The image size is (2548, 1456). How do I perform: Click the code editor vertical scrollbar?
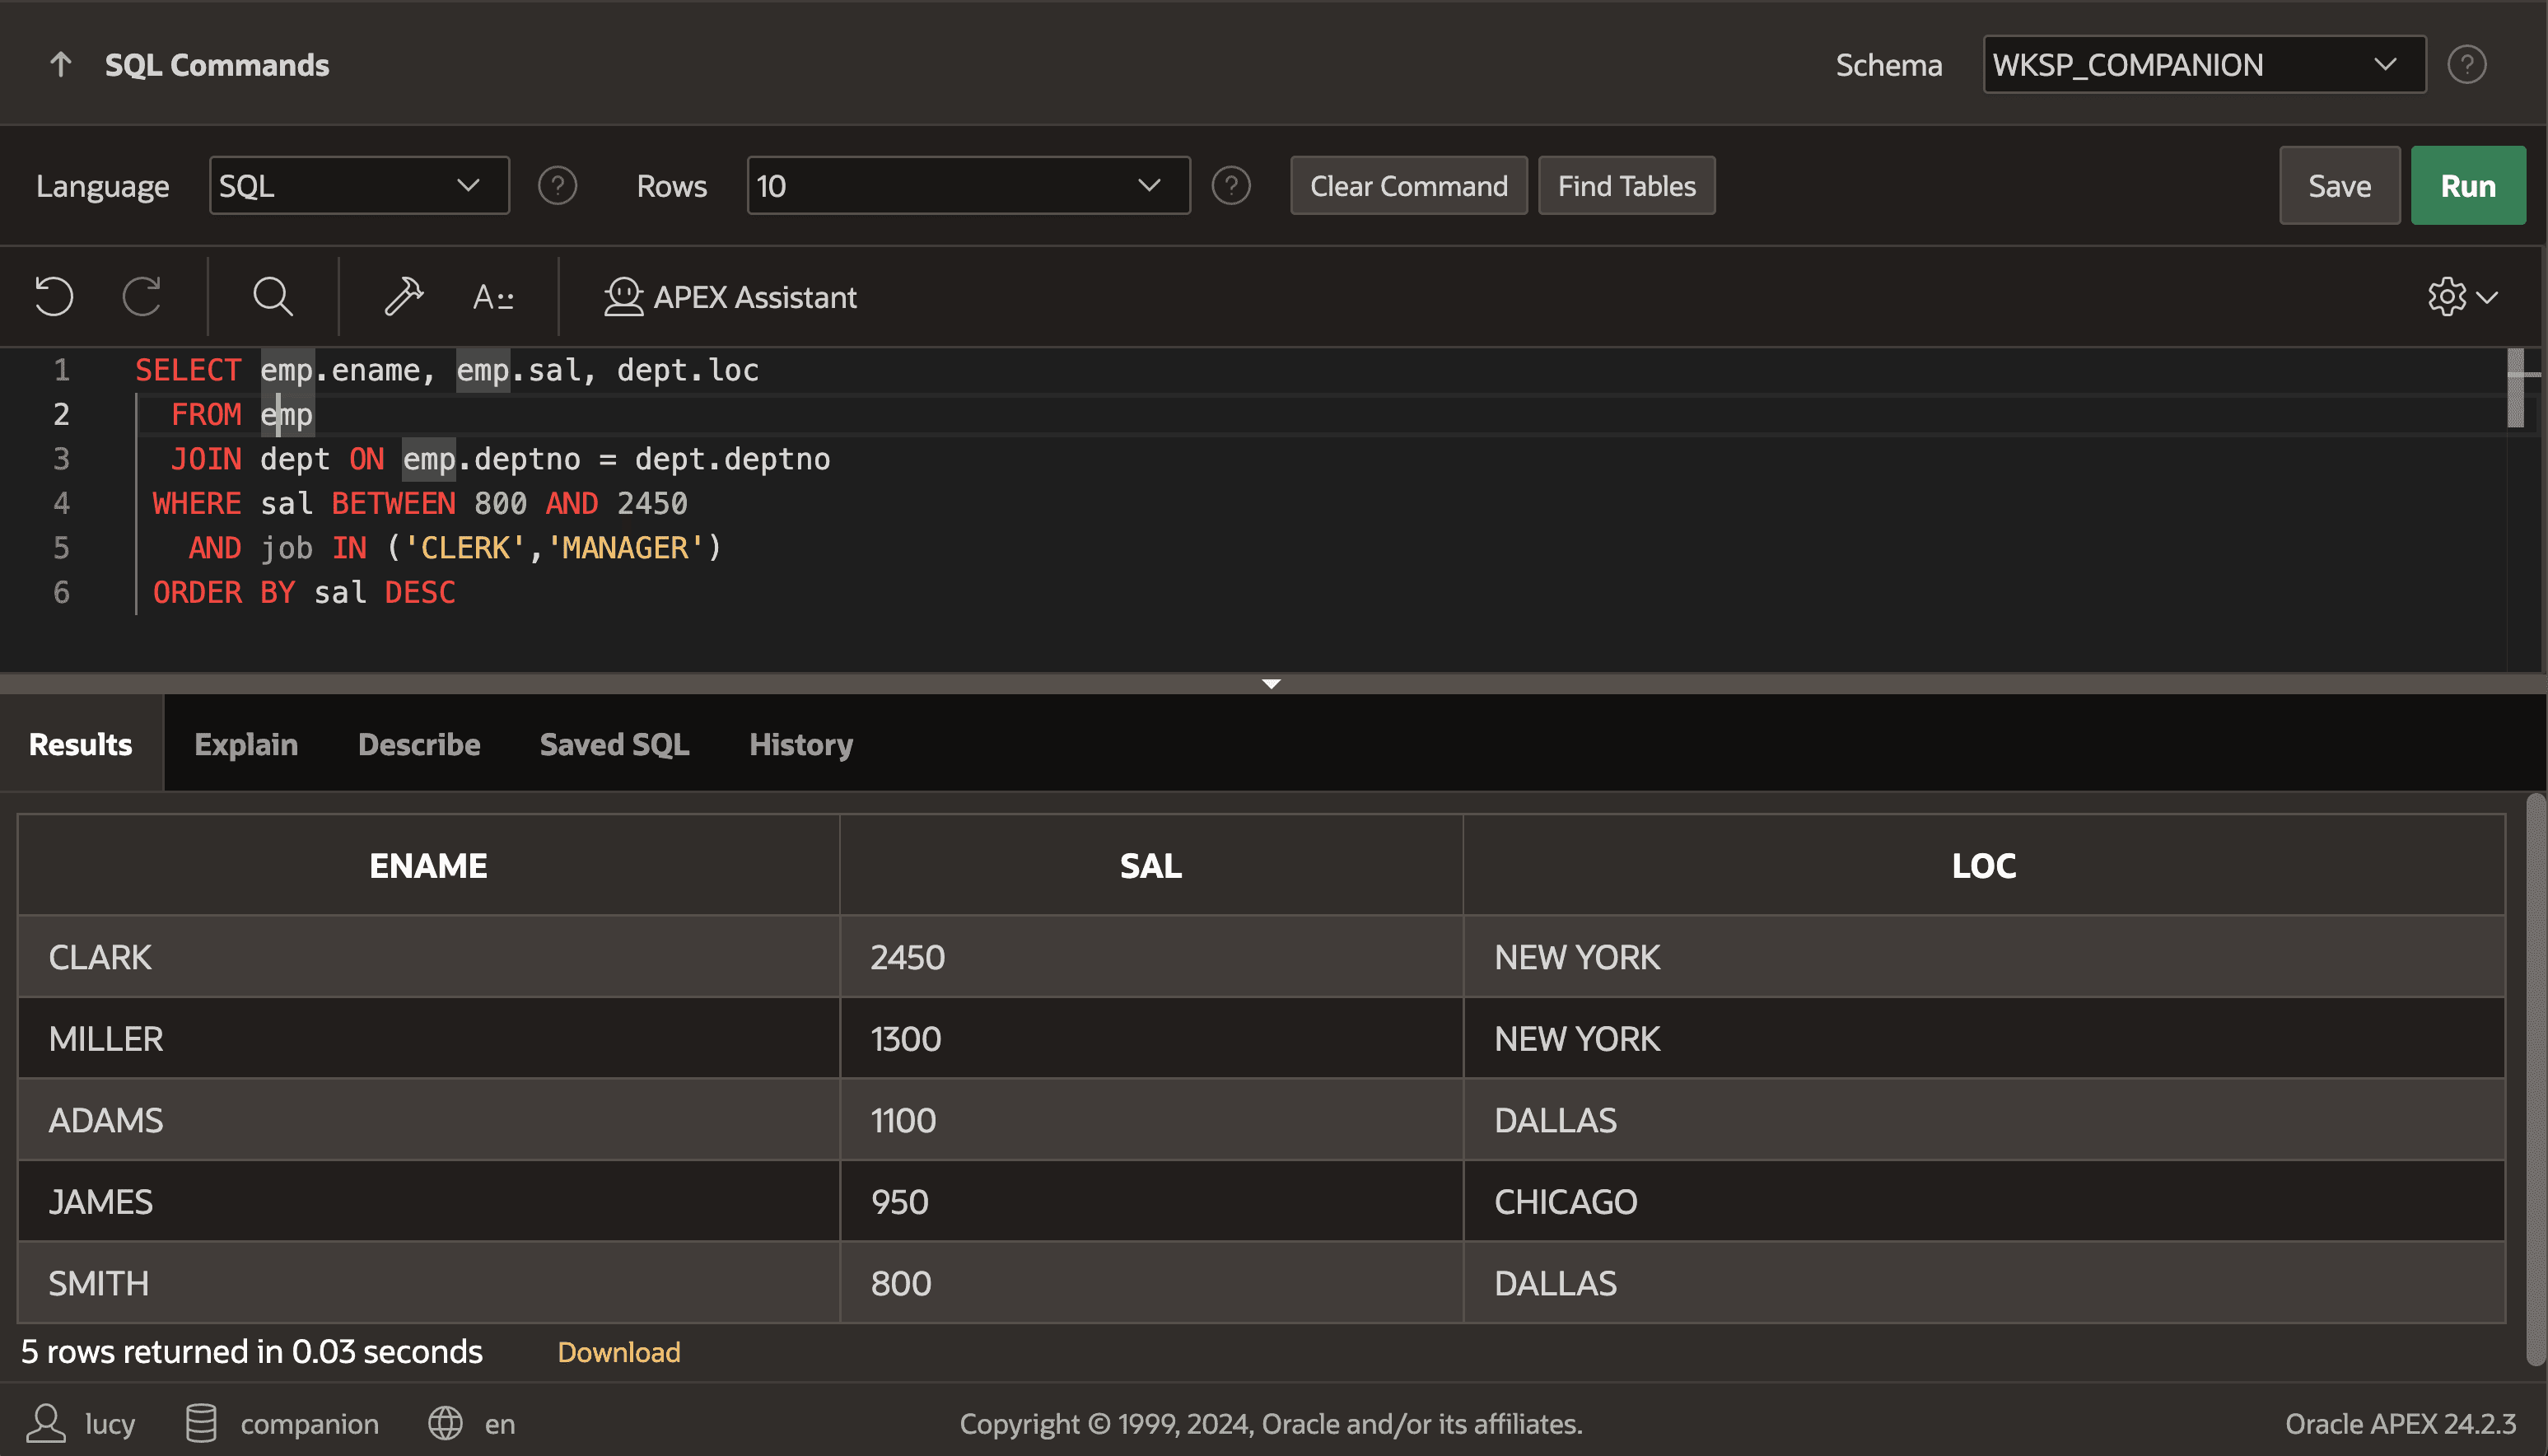2515,388
